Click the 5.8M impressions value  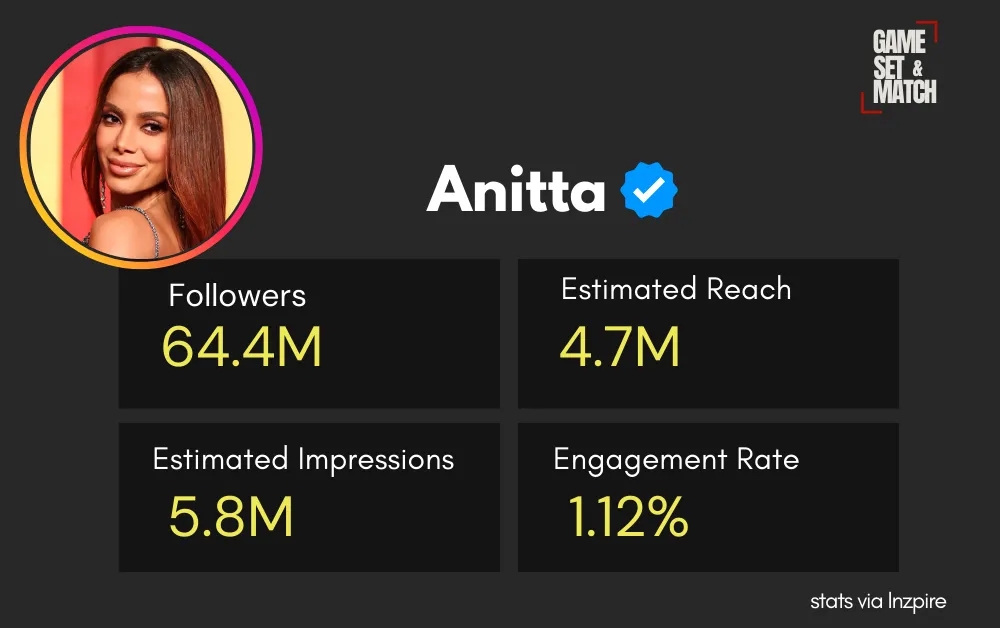(x=231, y=517)
